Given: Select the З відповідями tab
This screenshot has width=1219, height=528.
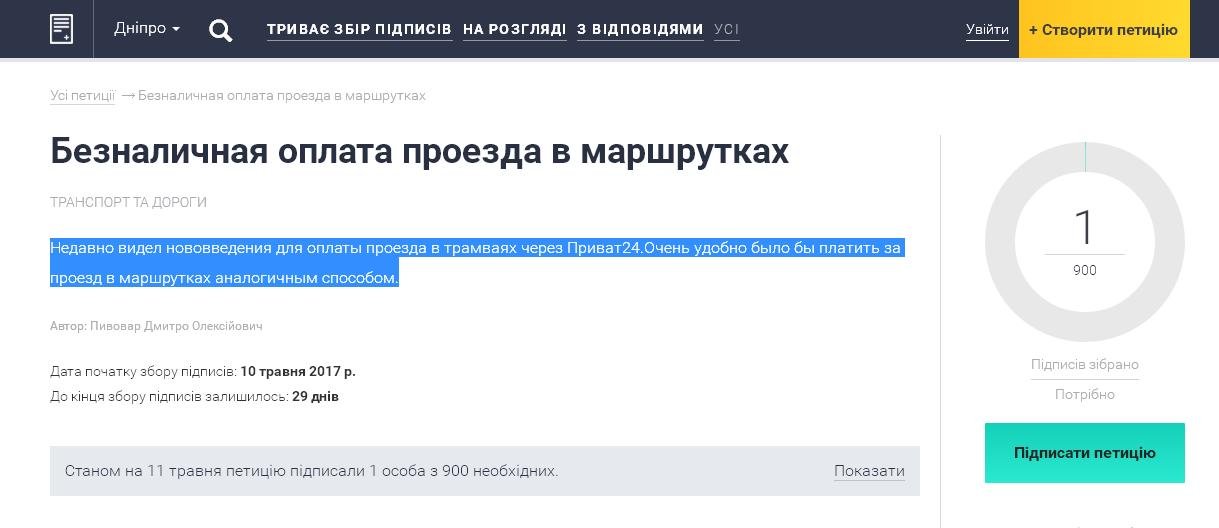Looking at the screenshot, I should (x=640, y=30).
